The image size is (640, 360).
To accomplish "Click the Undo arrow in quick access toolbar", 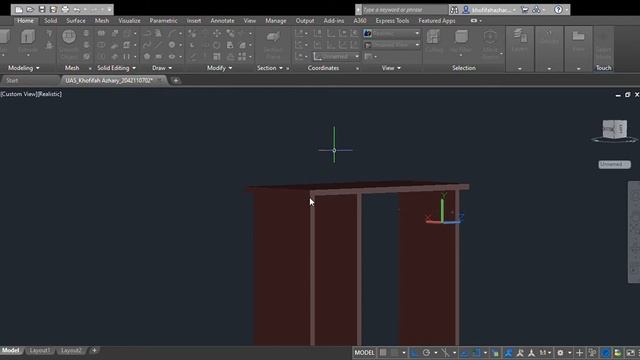I will 76,9.
